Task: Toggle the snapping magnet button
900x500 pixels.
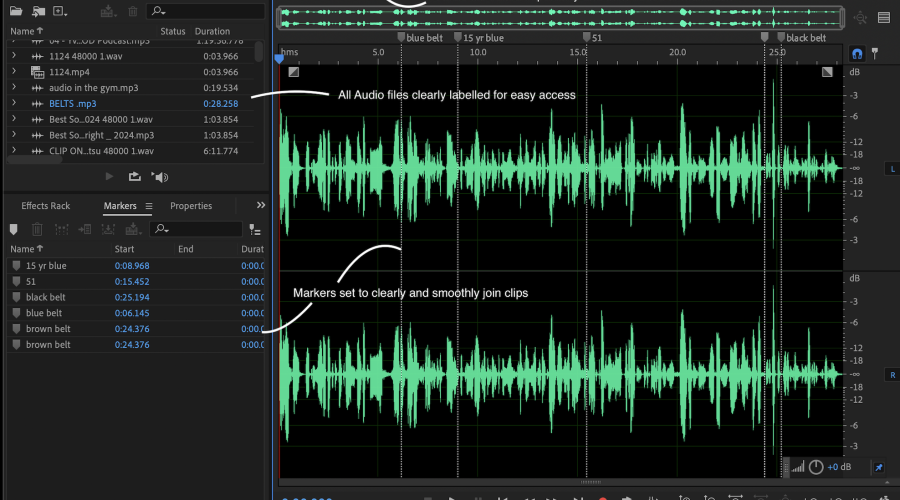Action: point(856,53)
